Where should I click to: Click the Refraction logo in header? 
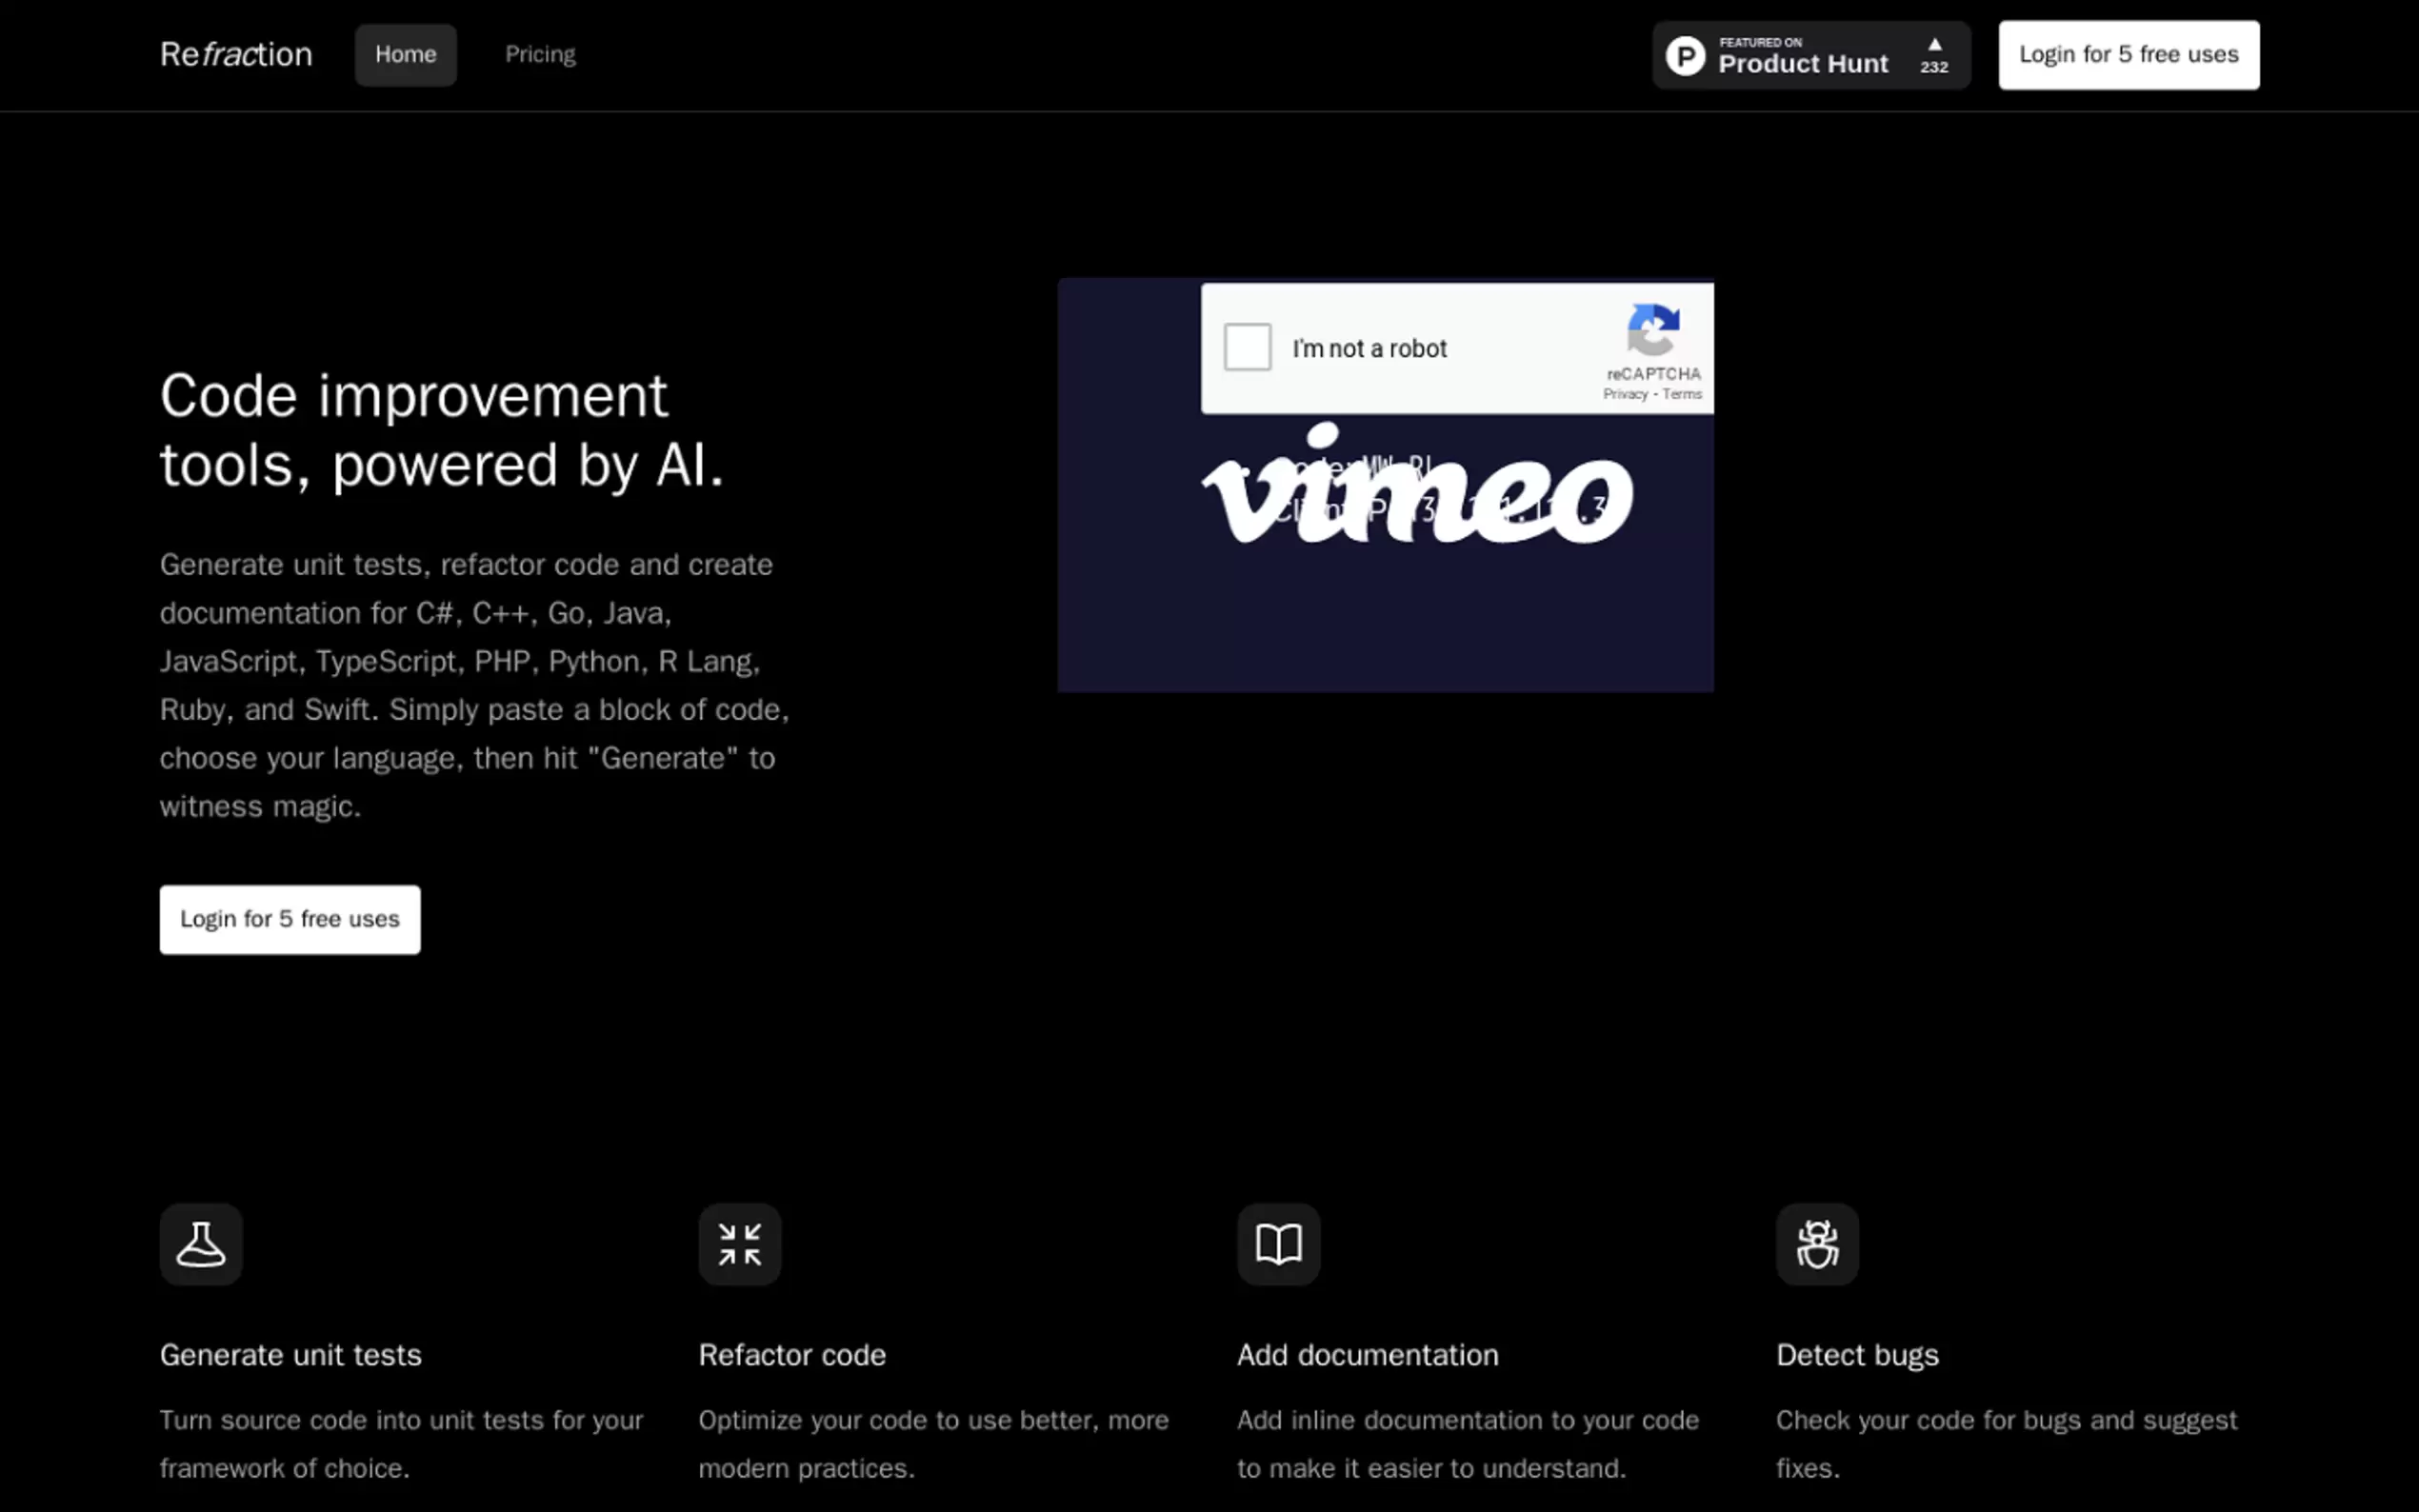click(x=236, y=54)
